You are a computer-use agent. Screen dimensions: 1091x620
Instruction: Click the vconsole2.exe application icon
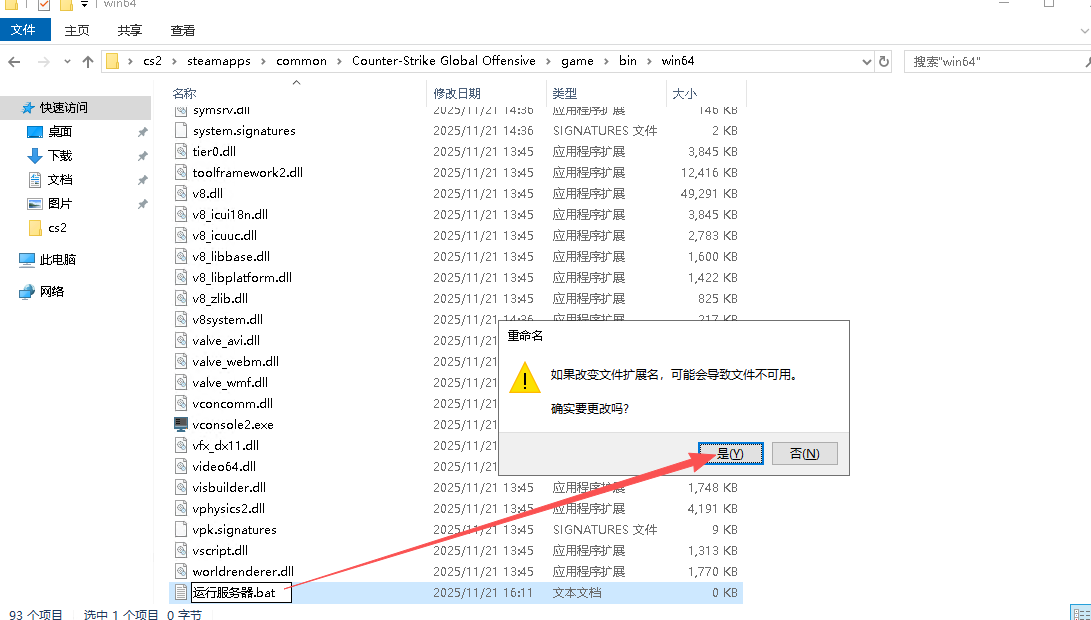click(x=181, y=425)
